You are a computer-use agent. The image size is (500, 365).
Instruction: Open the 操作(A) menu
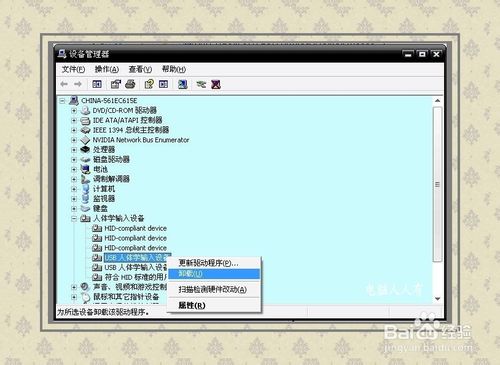[x=107, y=69]
